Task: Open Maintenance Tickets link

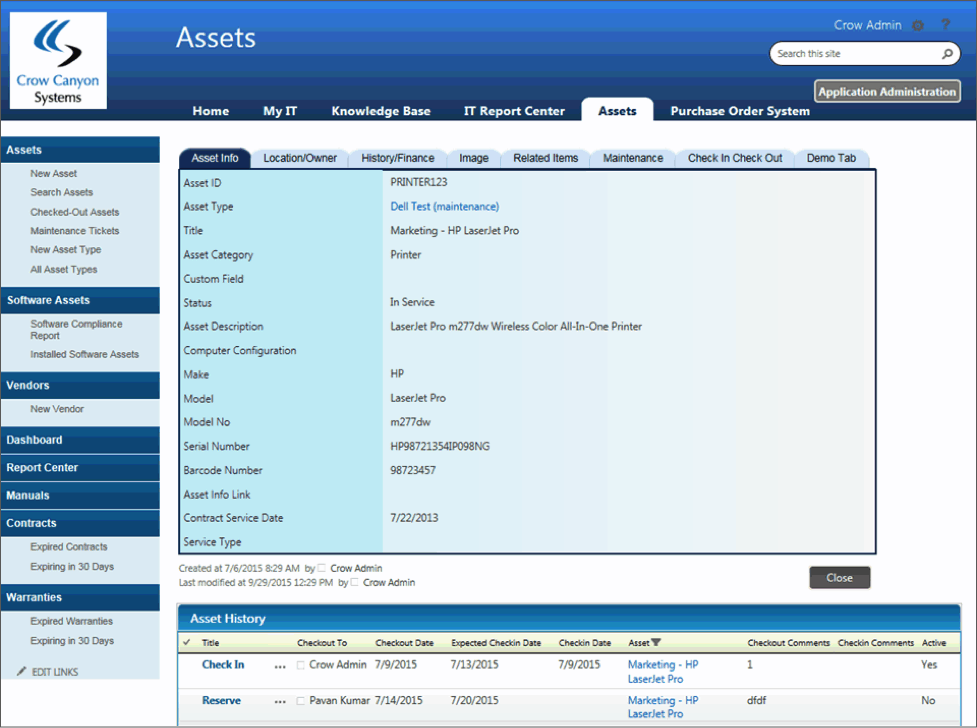Action: click(x=75, y=231)
